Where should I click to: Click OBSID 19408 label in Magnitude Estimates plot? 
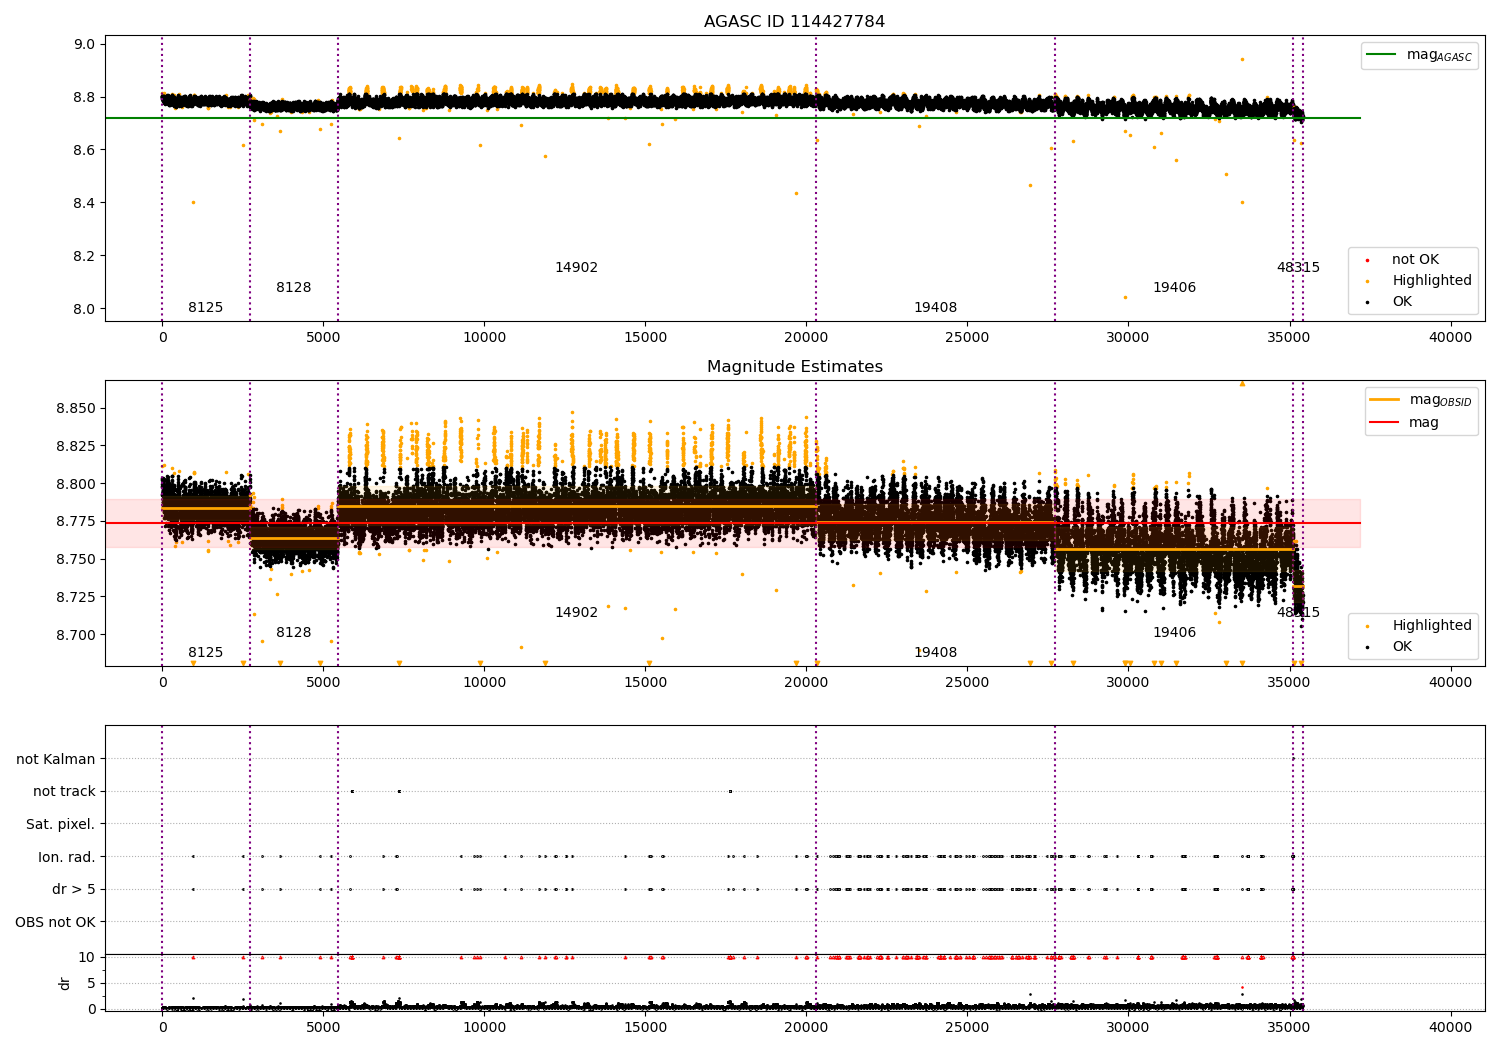coord(935,653)
